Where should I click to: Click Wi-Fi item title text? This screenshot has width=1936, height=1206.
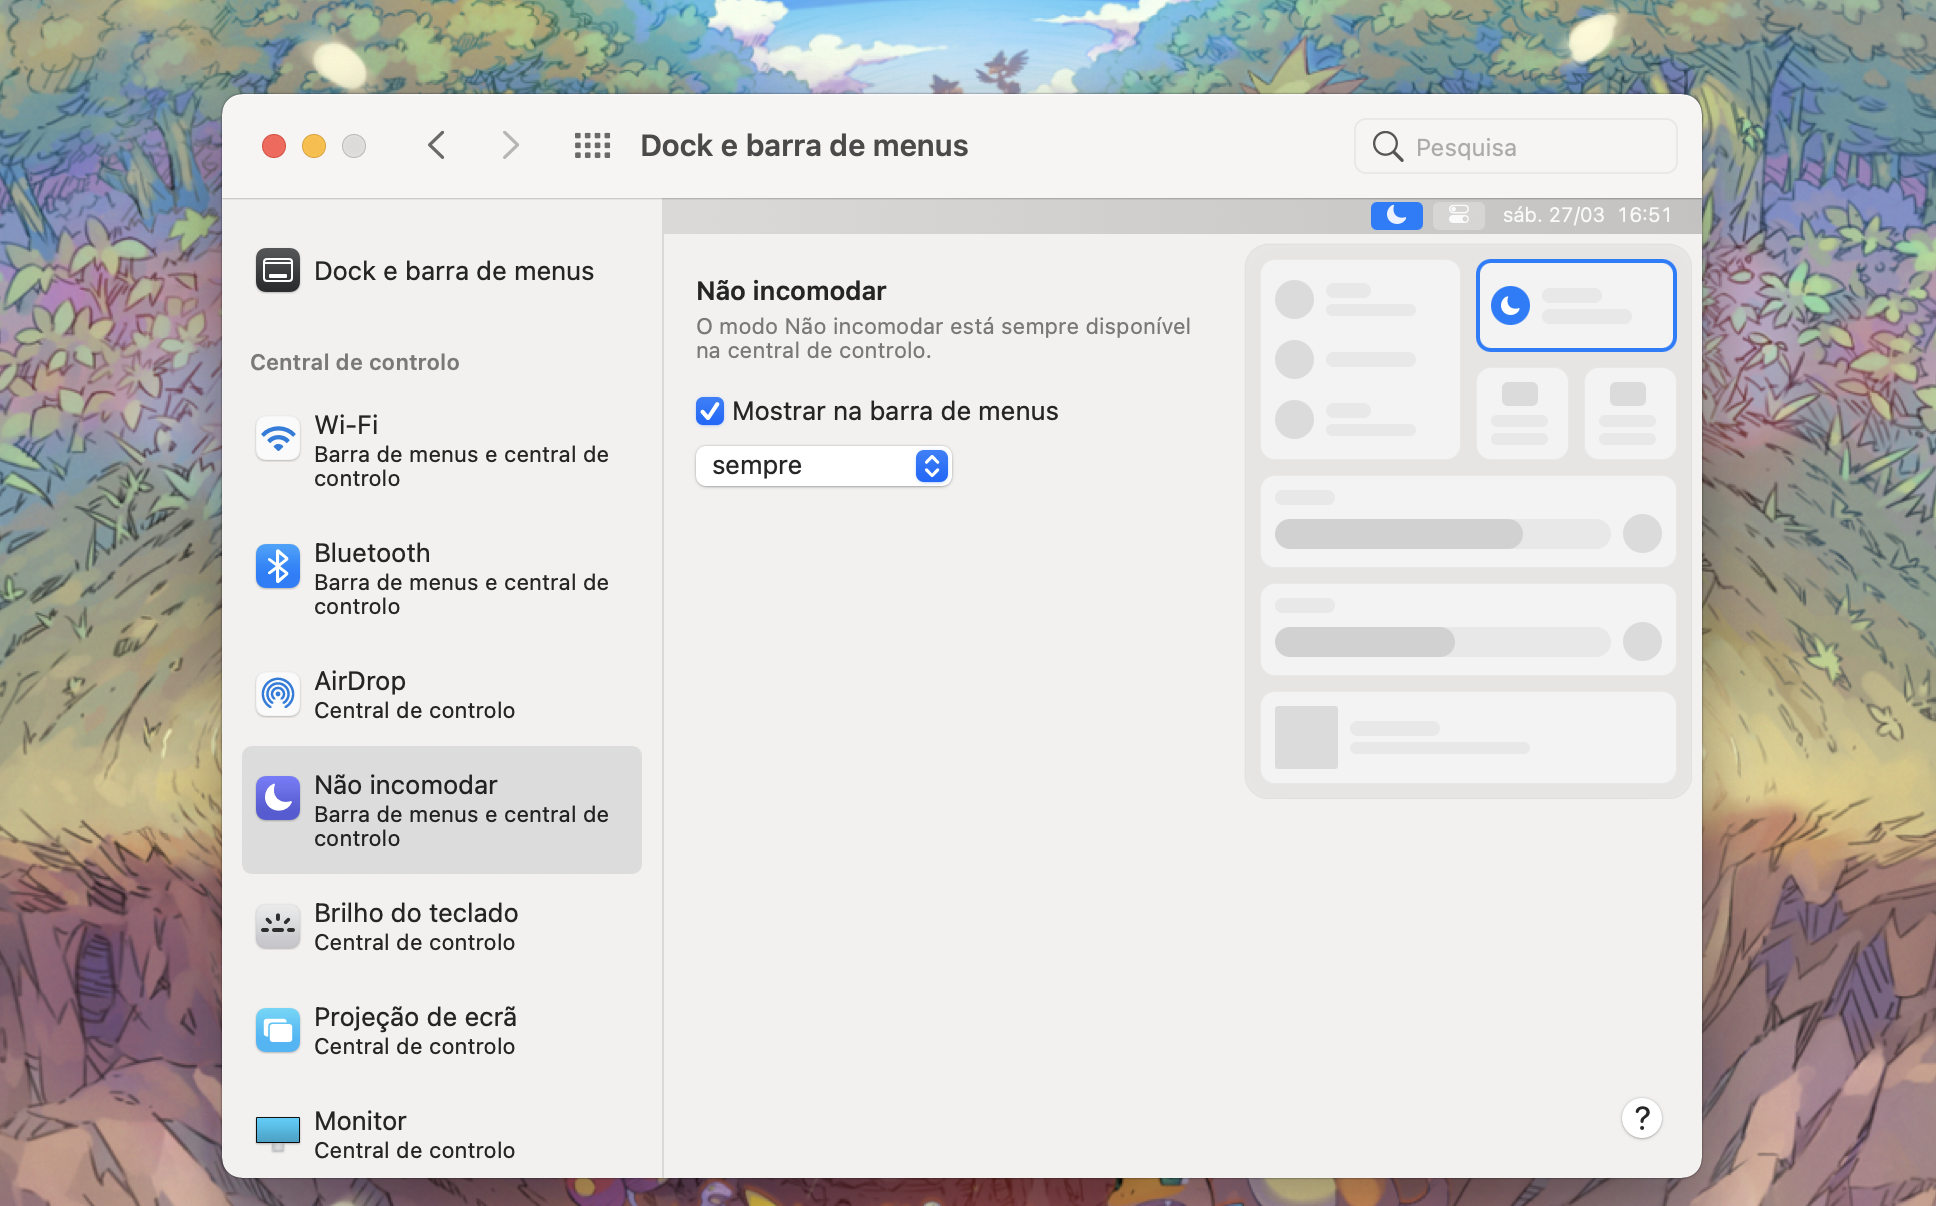(346, 425)
